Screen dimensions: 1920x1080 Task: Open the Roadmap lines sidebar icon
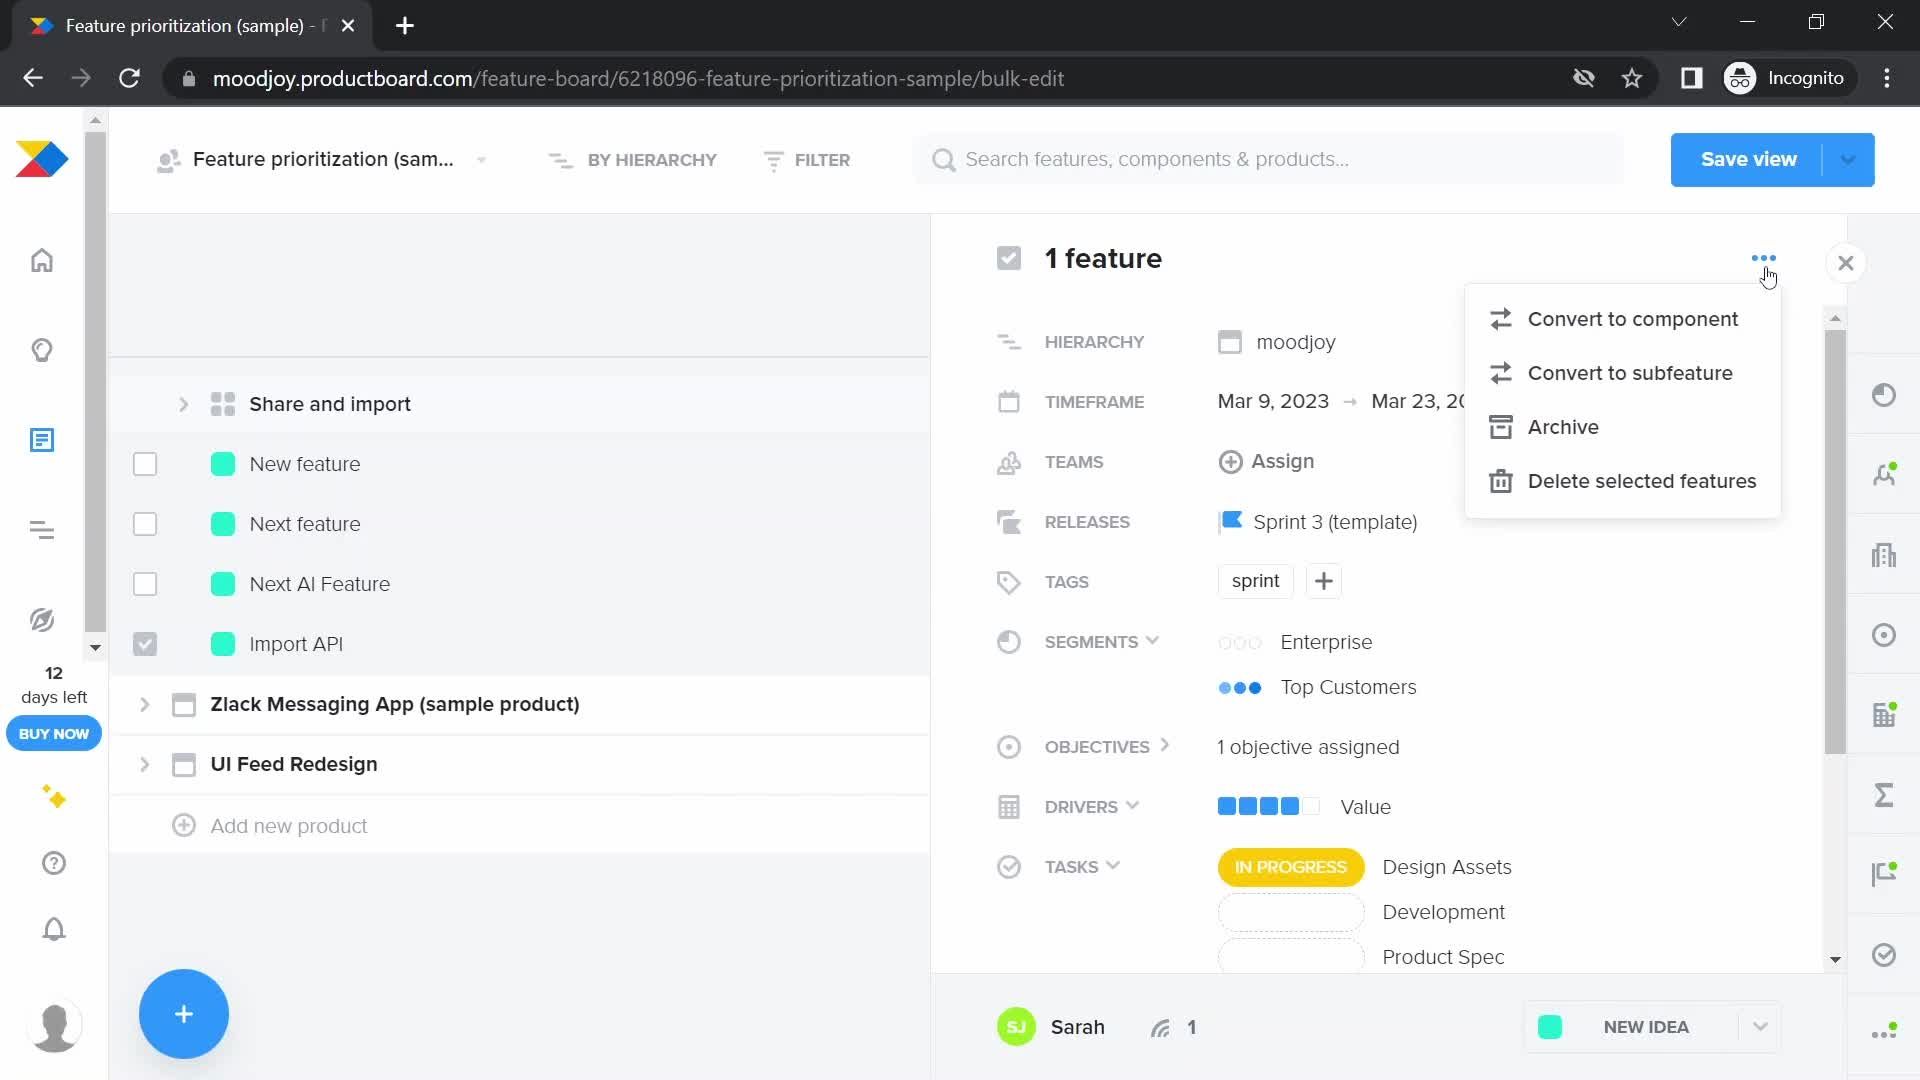tap(42, 530)
